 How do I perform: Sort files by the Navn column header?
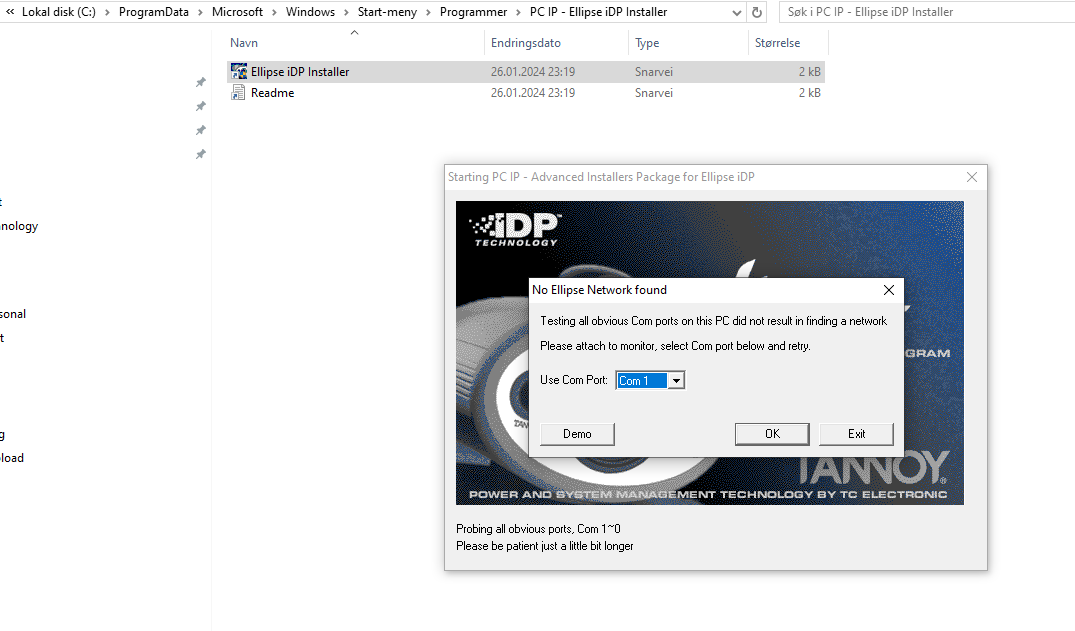pos(244,43)
